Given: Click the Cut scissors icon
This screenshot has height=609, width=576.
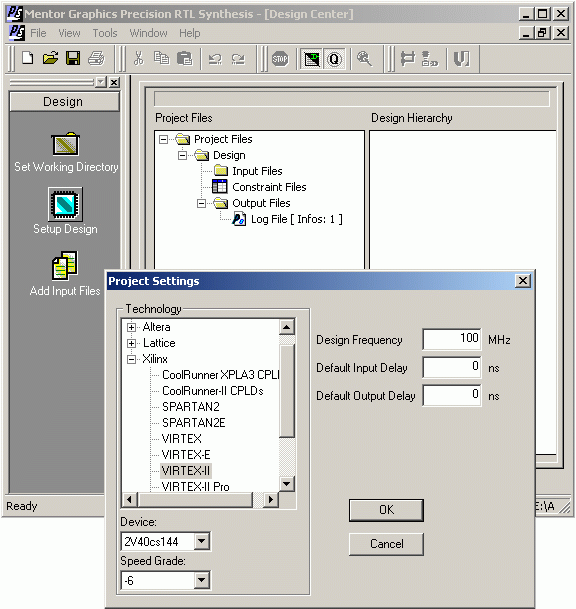Looking at the screenshot, I should (138, 59).
